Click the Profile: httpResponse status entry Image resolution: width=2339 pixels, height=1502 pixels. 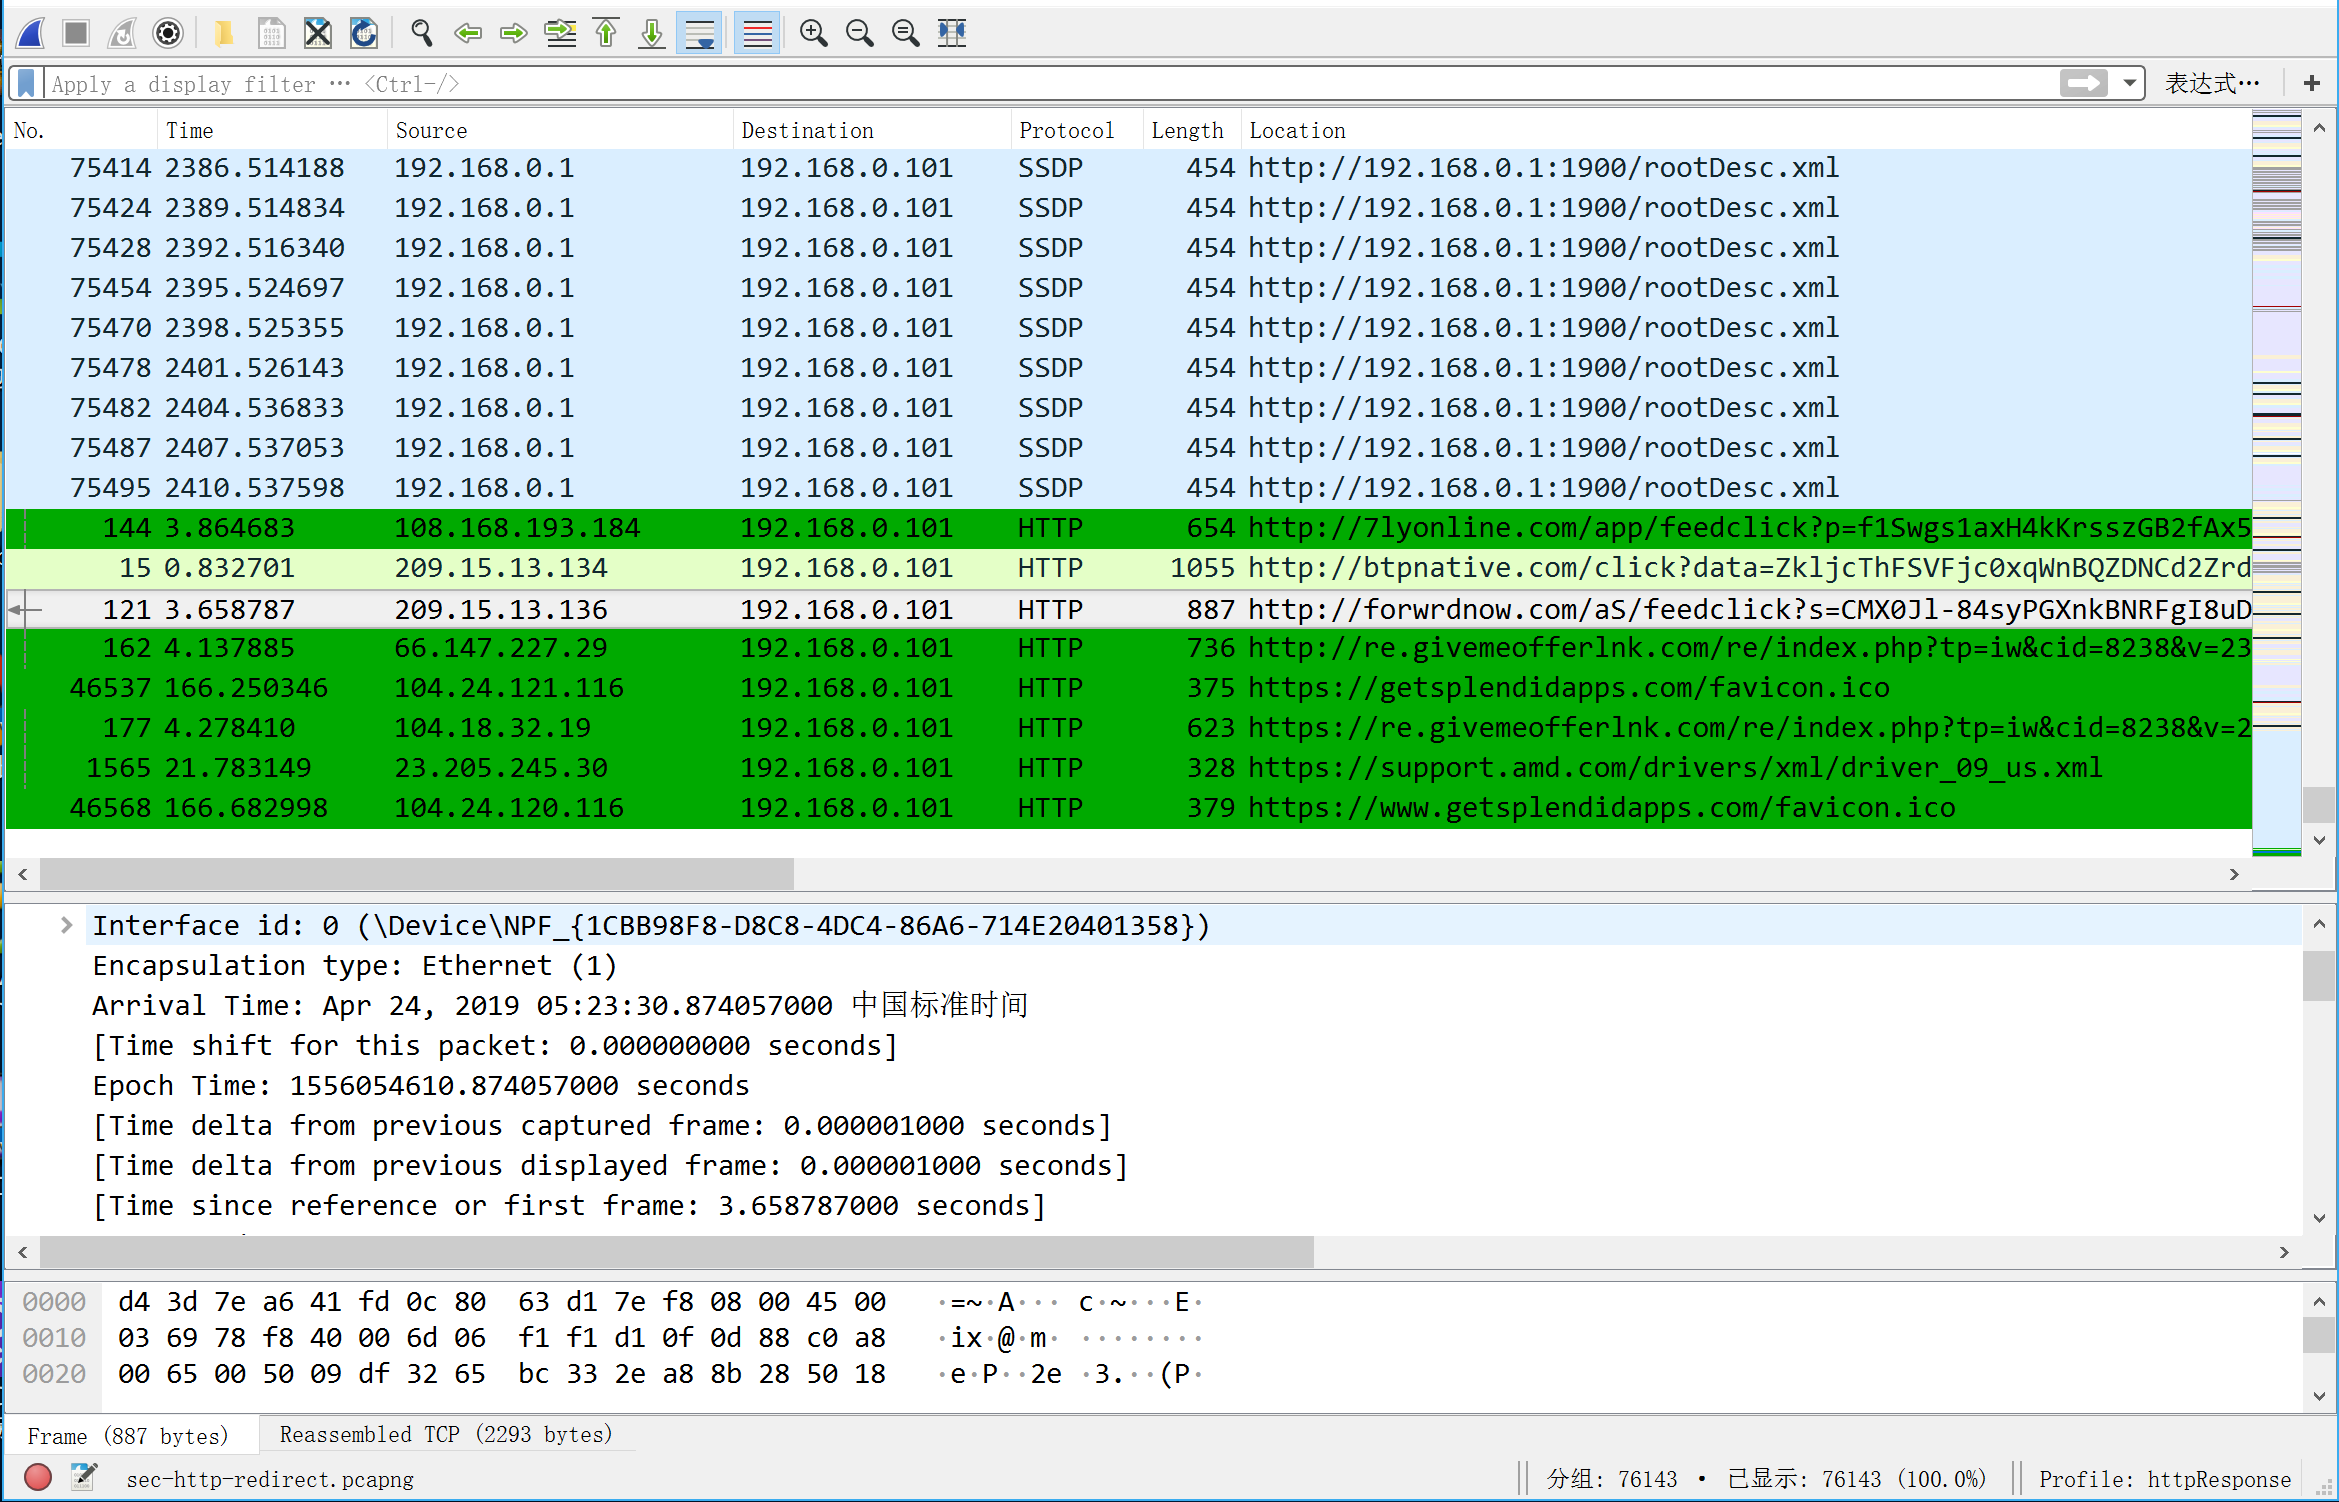[x=2164, y=1479]
